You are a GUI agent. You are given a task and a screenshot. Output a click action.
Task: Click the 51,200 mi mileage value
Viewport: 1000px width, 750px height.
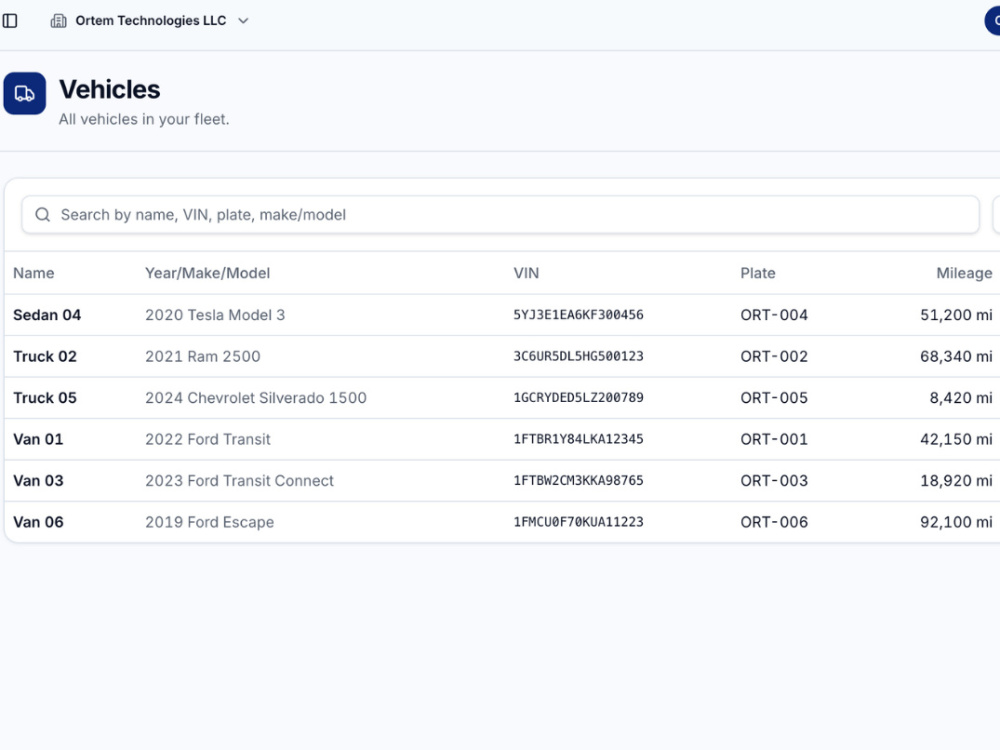(956, 315)
